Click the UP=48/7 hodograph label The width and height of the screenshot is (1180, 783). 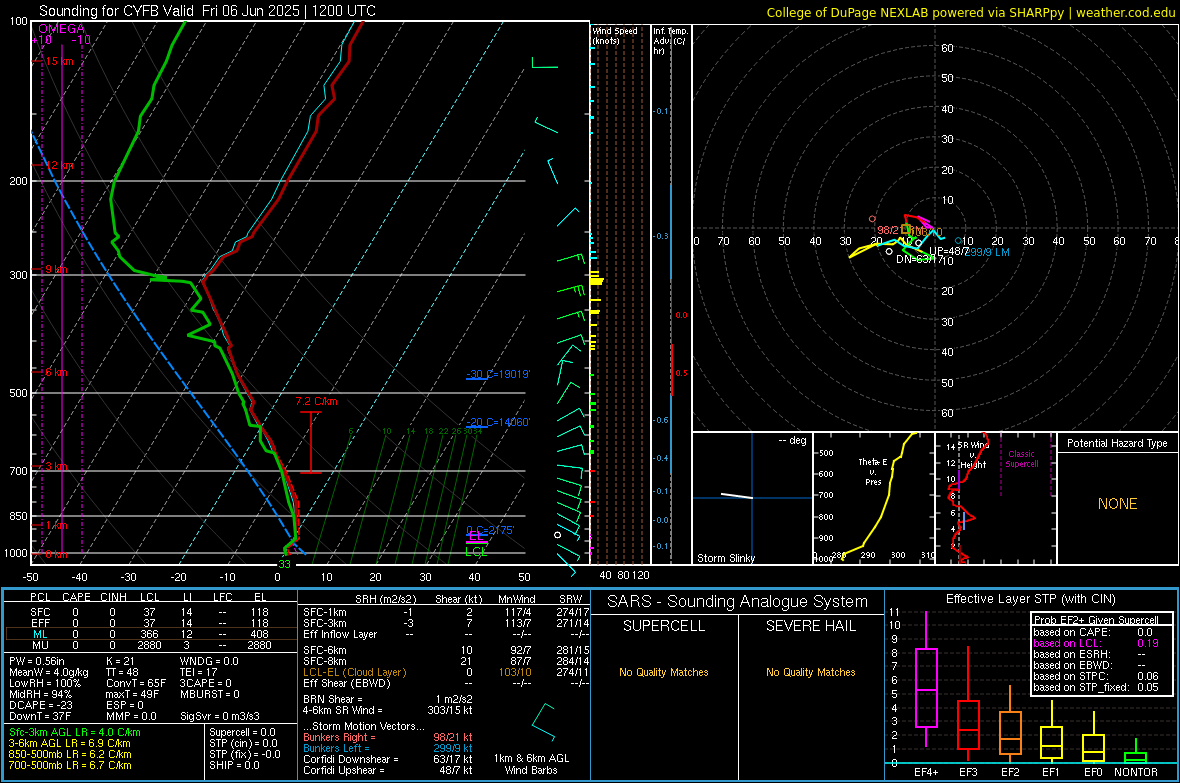pyautogui.click(x=947, y=250)
